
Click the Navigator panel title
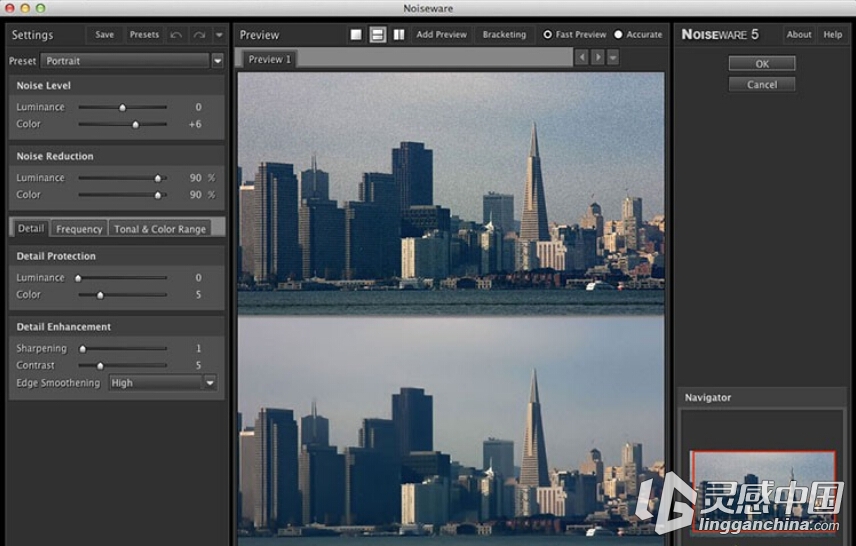708,397
